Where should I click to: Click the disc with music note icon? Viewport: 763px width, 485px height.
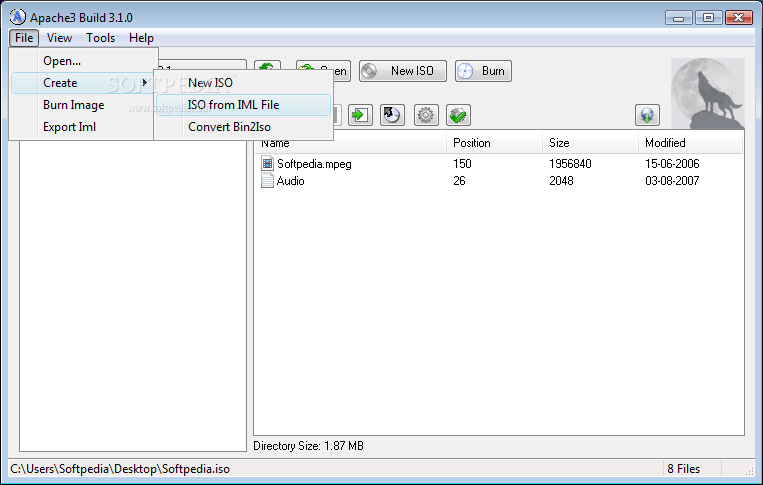[x=392, y=115]
